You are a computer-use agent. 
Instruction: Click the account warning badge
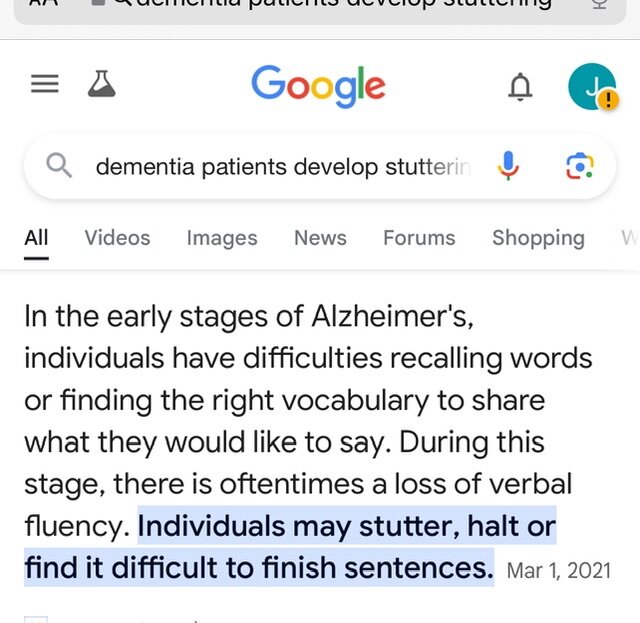tap(609, 99)
